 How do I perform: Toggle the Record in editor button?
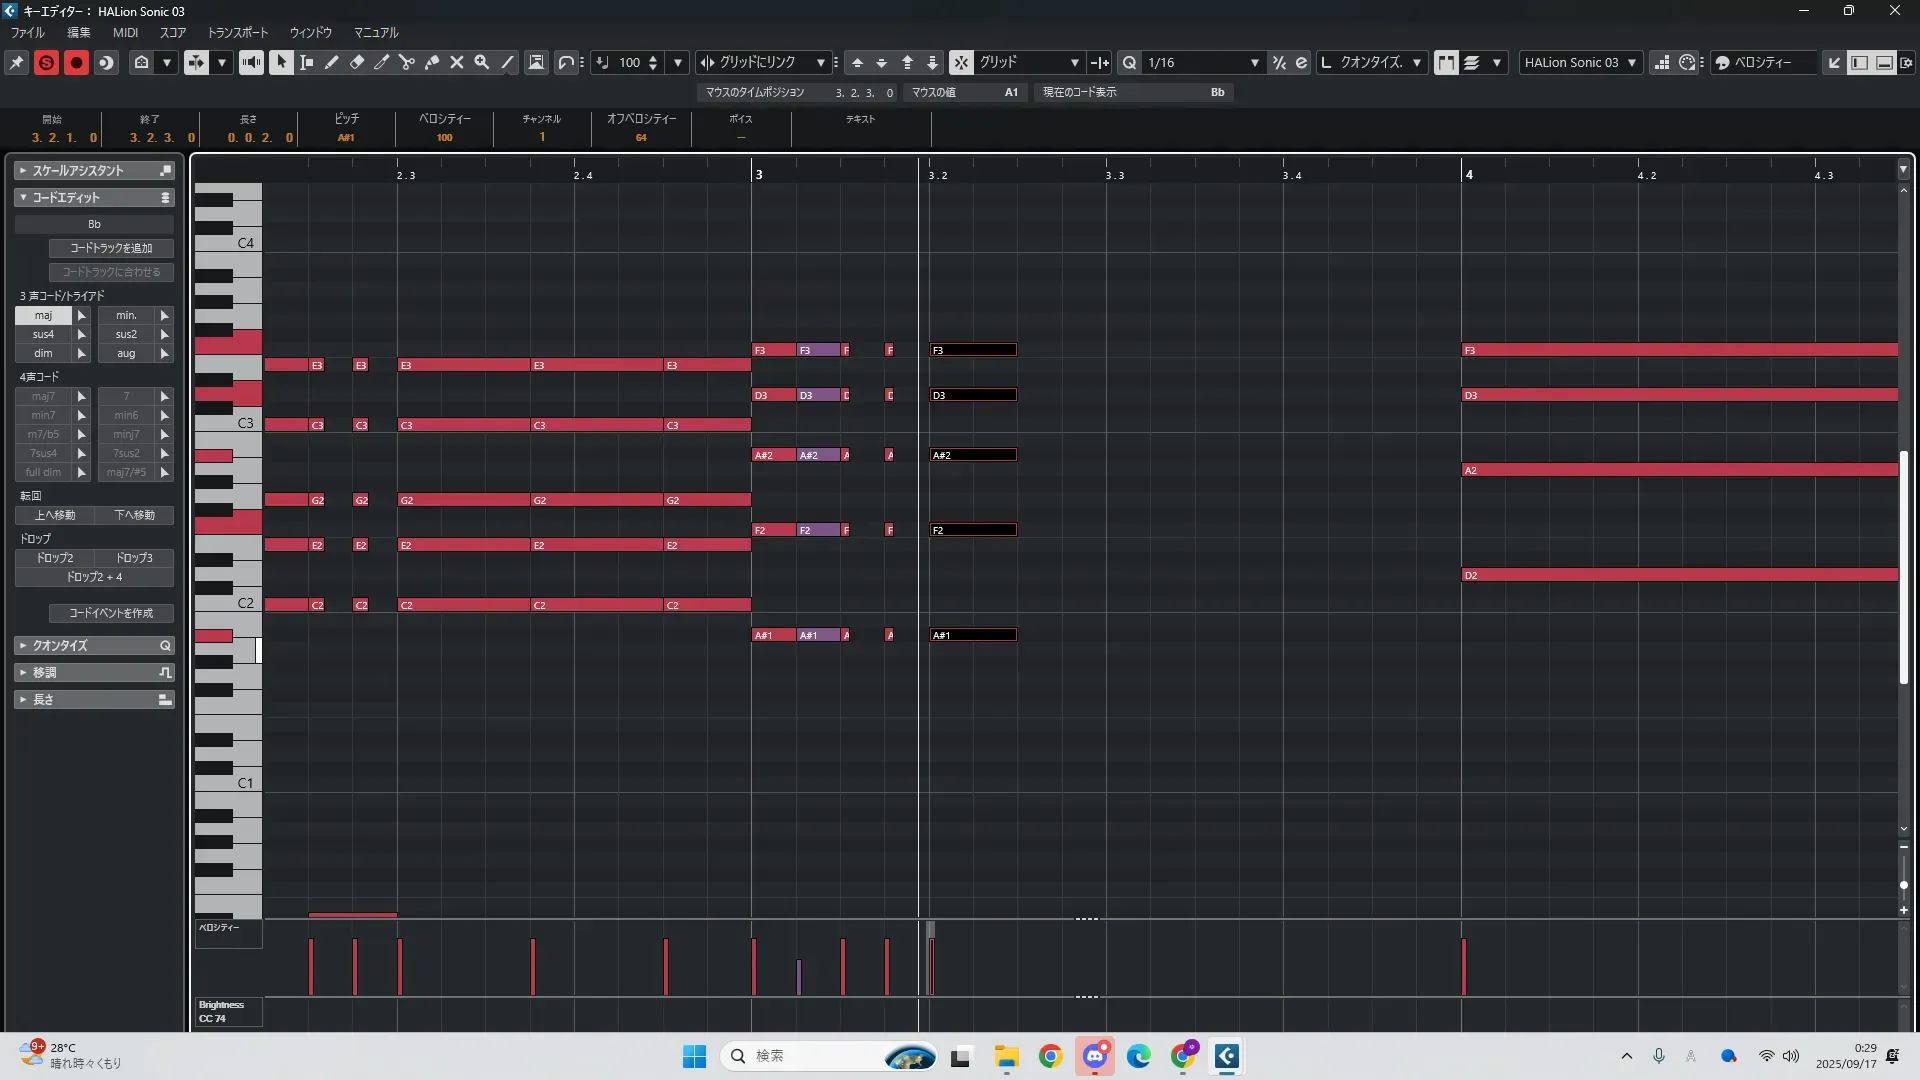76,62
